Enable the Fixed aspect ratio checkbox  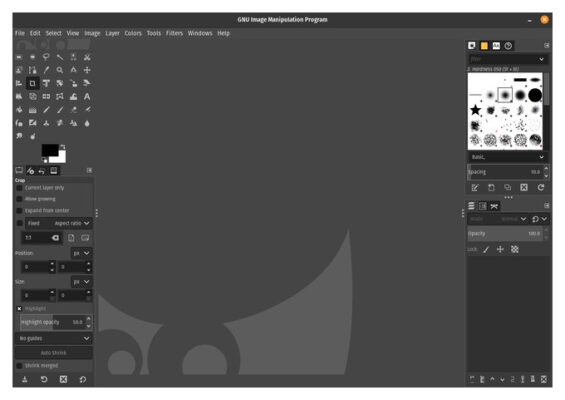tap(19, 223)
